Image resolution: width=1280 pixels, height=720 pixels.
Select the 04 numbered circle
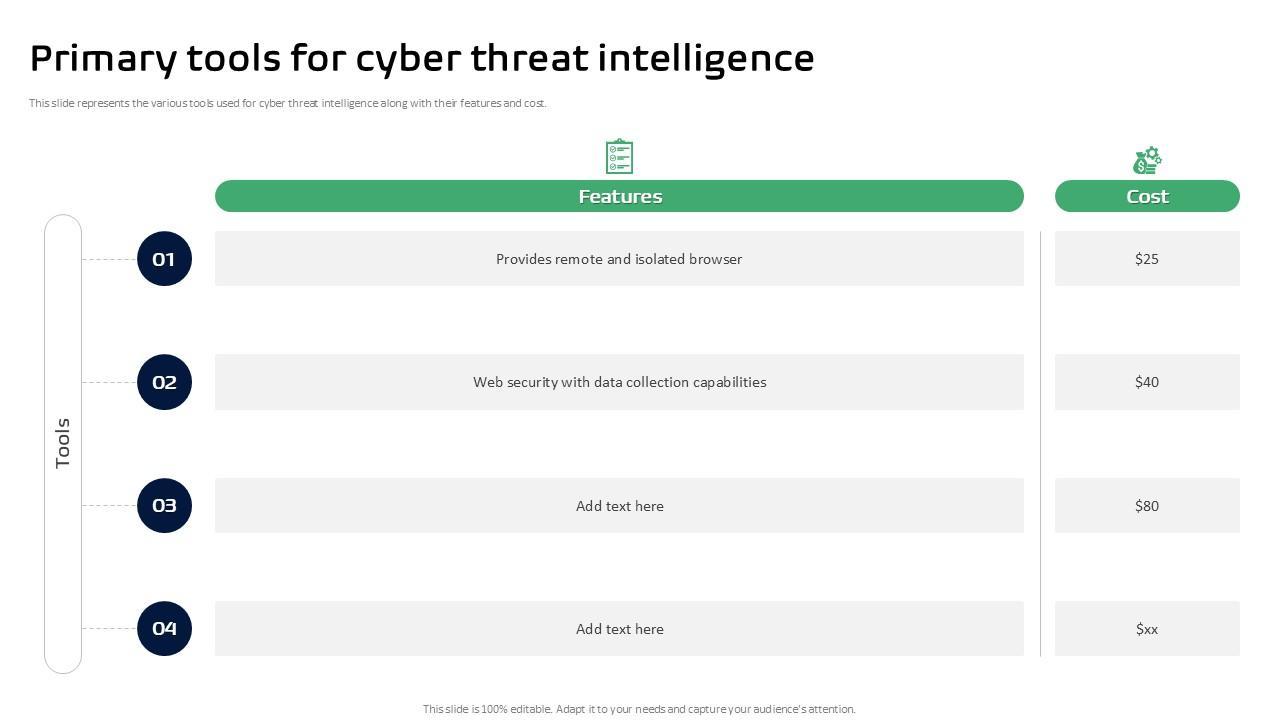(164, 628)
